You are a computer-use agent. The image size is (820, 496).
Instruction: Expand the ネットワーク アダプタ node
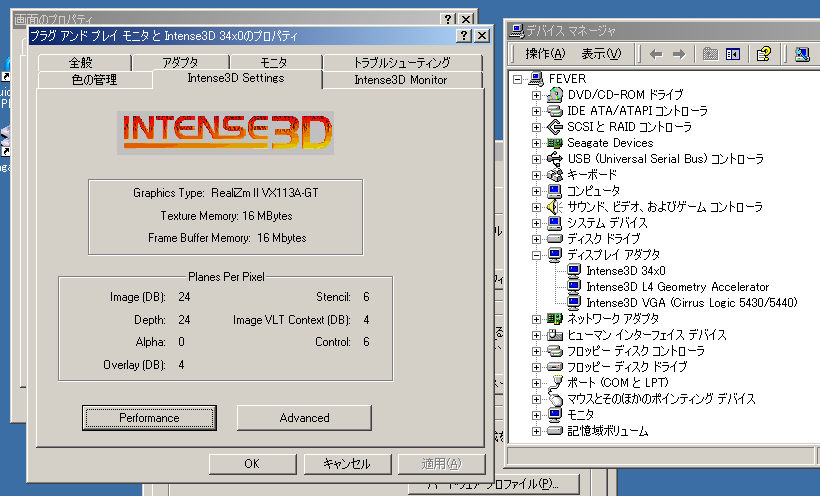536,319
